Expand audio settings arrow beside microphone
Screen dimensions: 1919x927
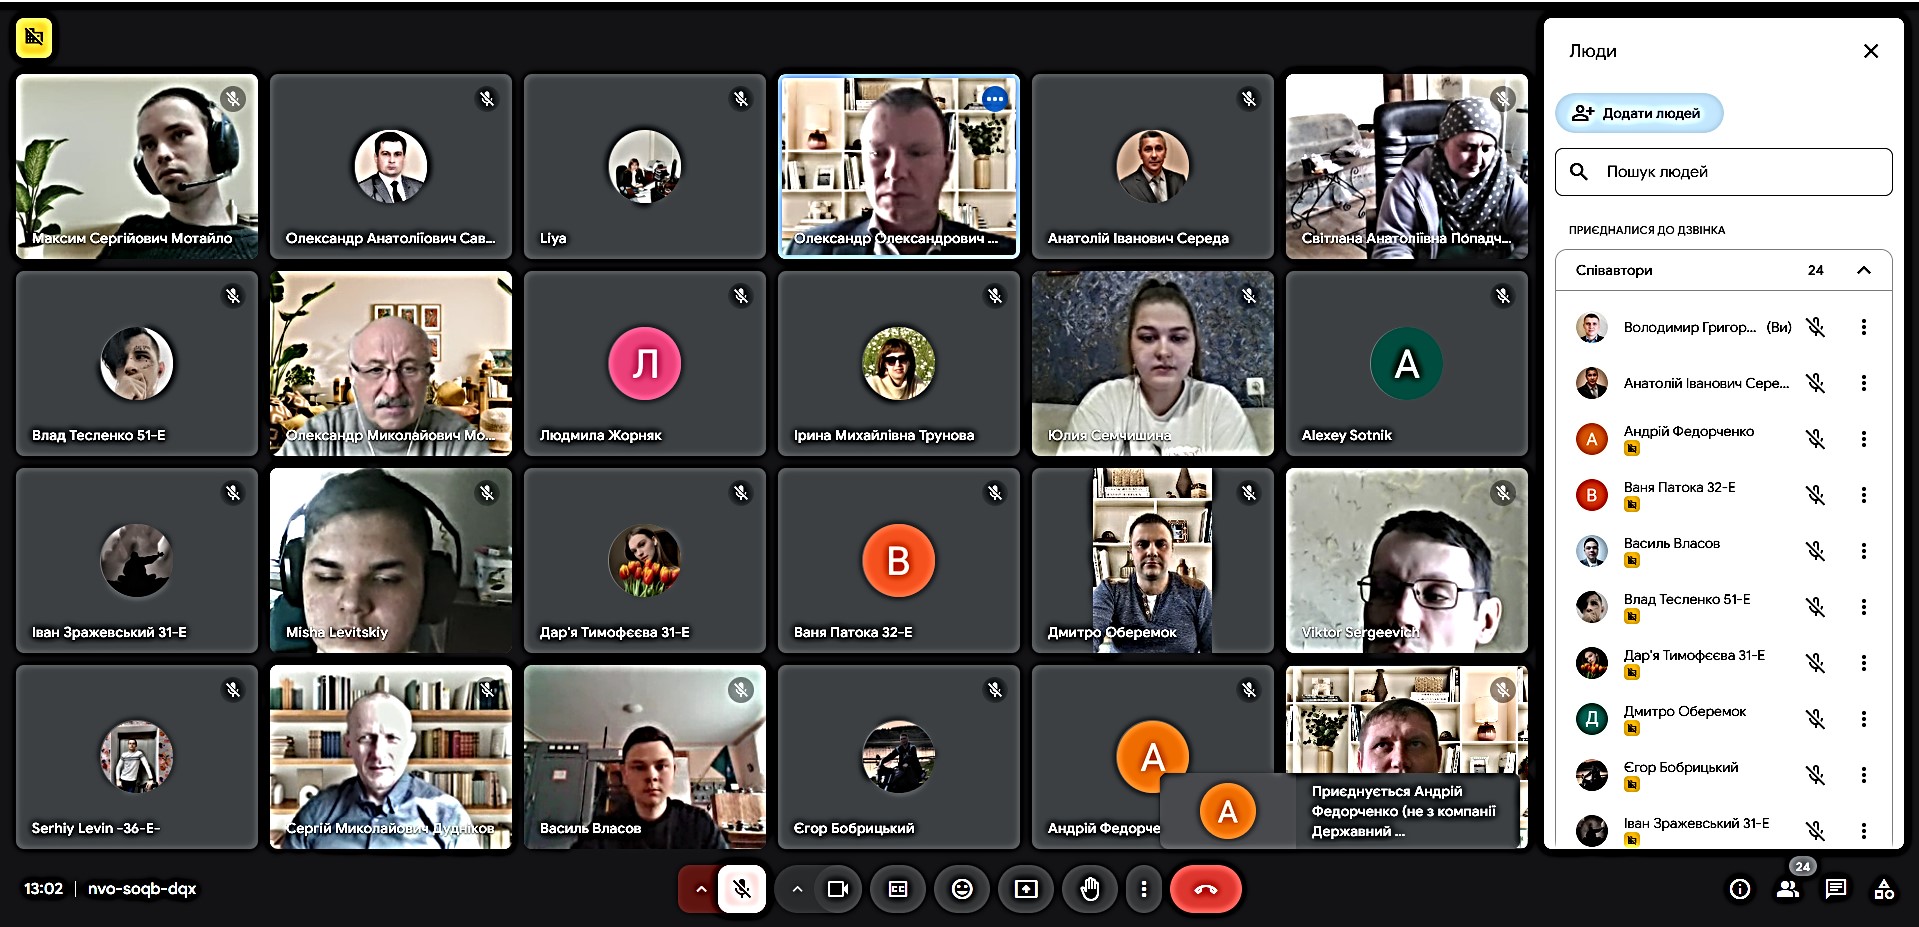(x=701, y=889)
